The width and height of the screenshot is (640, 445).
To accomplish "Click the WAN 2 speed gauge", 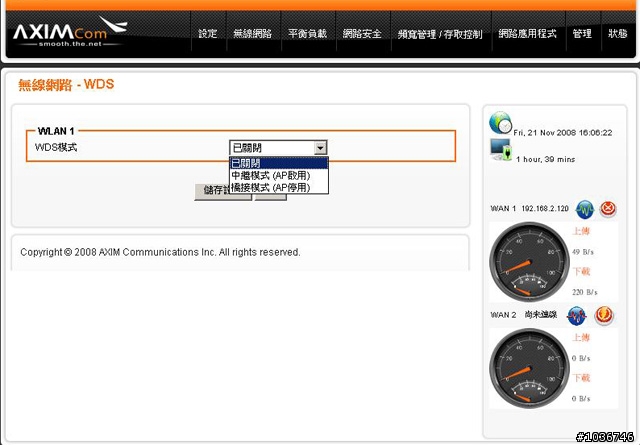I will [529, 369].
